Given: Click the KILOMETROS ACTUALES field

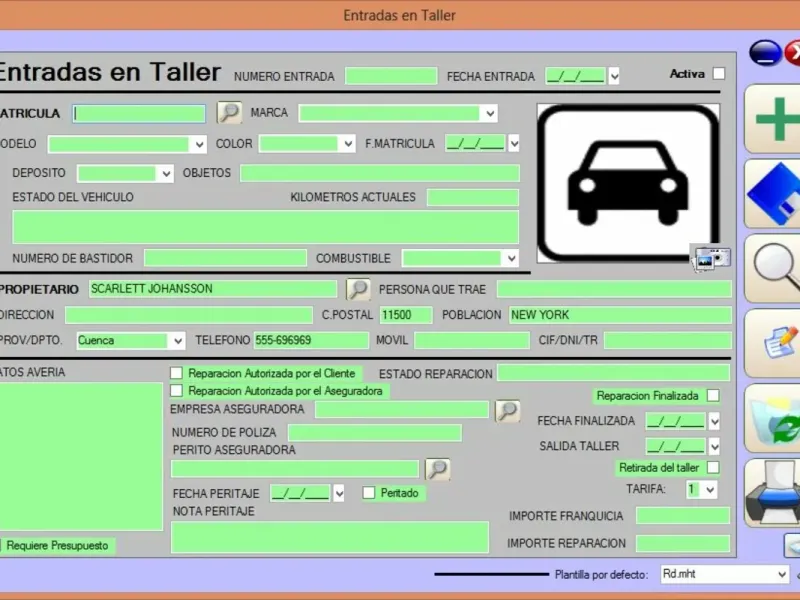Looking at the screenshot, I should 473,197.
